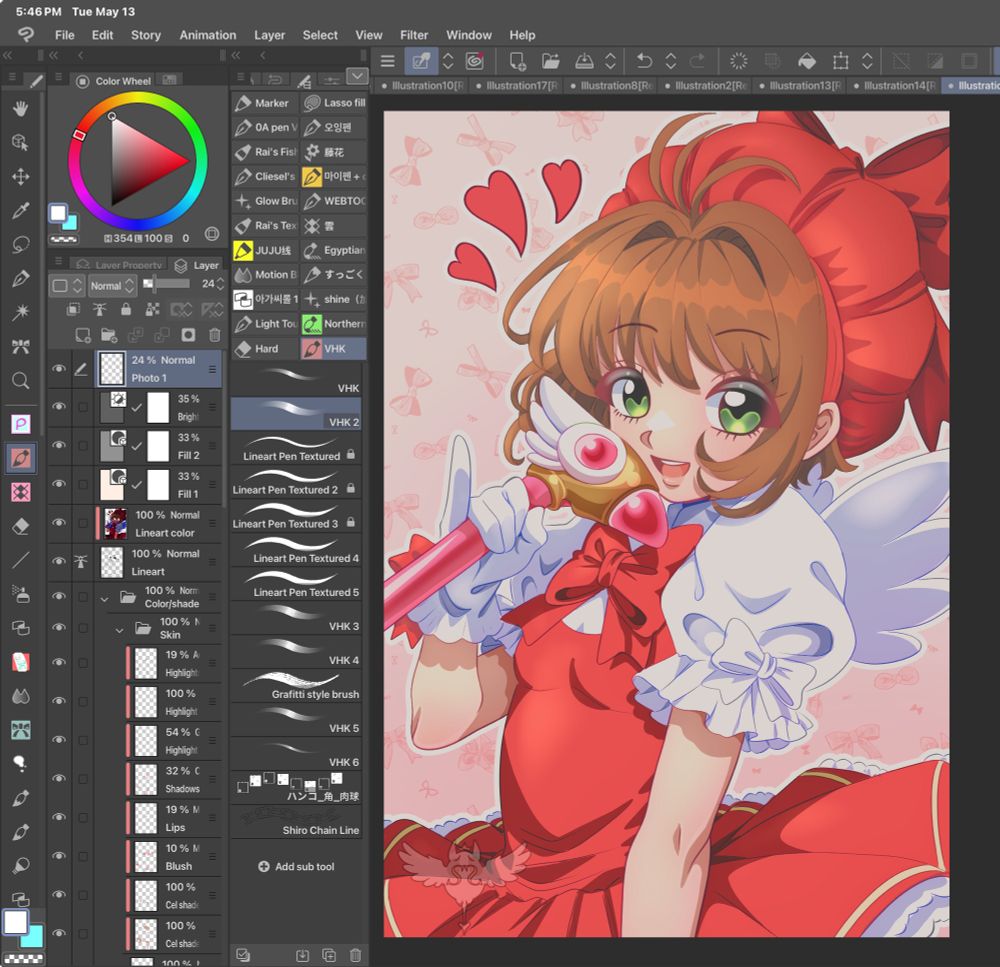Viewport: 1000px width, 967px height.
Task: Select the Move layer tool
Action: (x=20, y=176)
